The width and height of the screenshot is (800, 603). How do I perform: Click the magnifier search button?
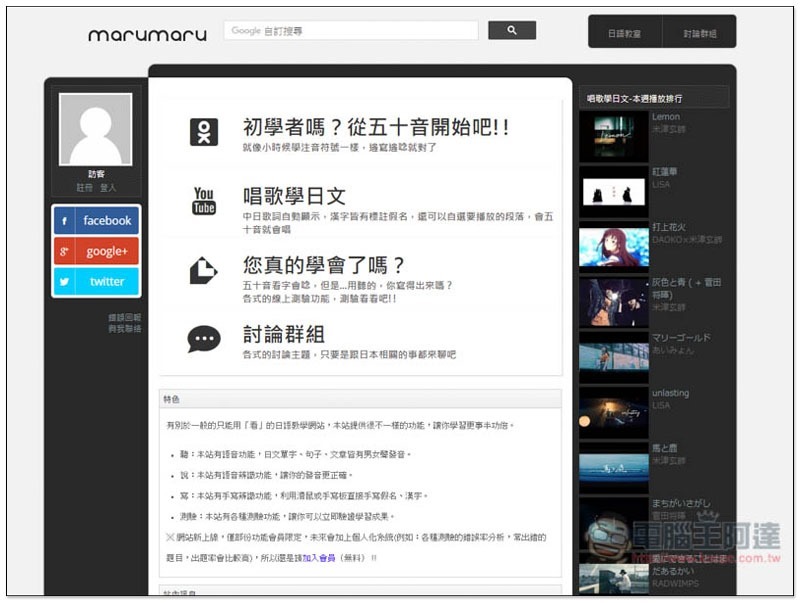pyautogui.click(x=512, y=30)
